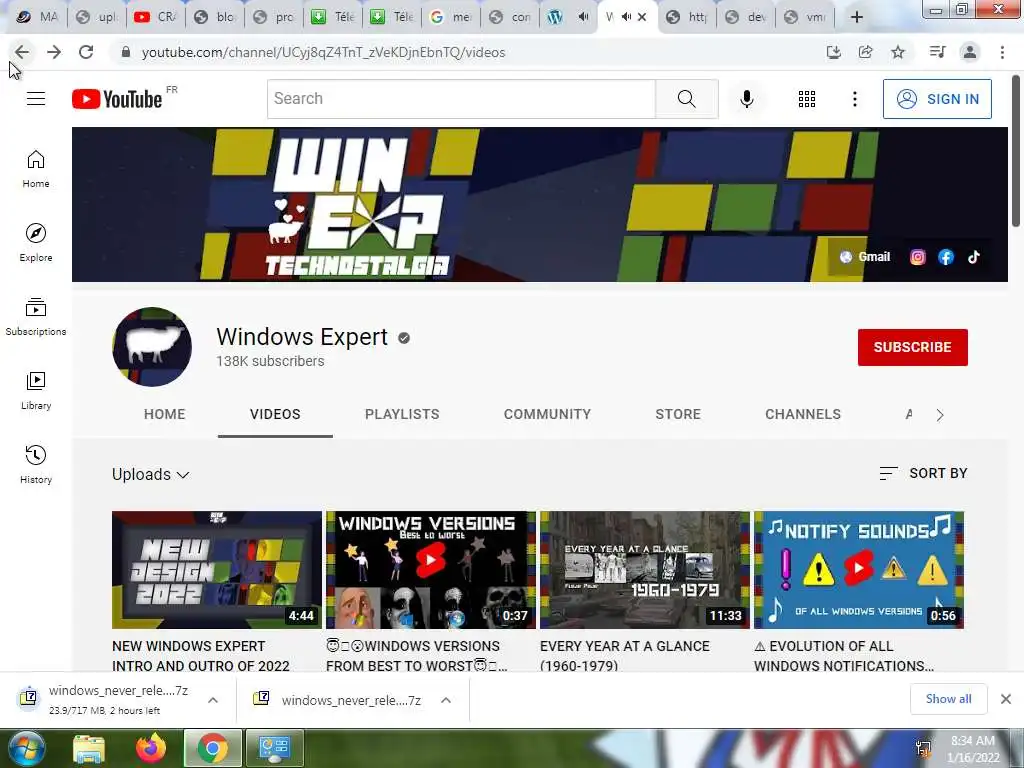Show more channel tabs with right chevron
This screenshot has width=1024, height=768.
point(940,415)
